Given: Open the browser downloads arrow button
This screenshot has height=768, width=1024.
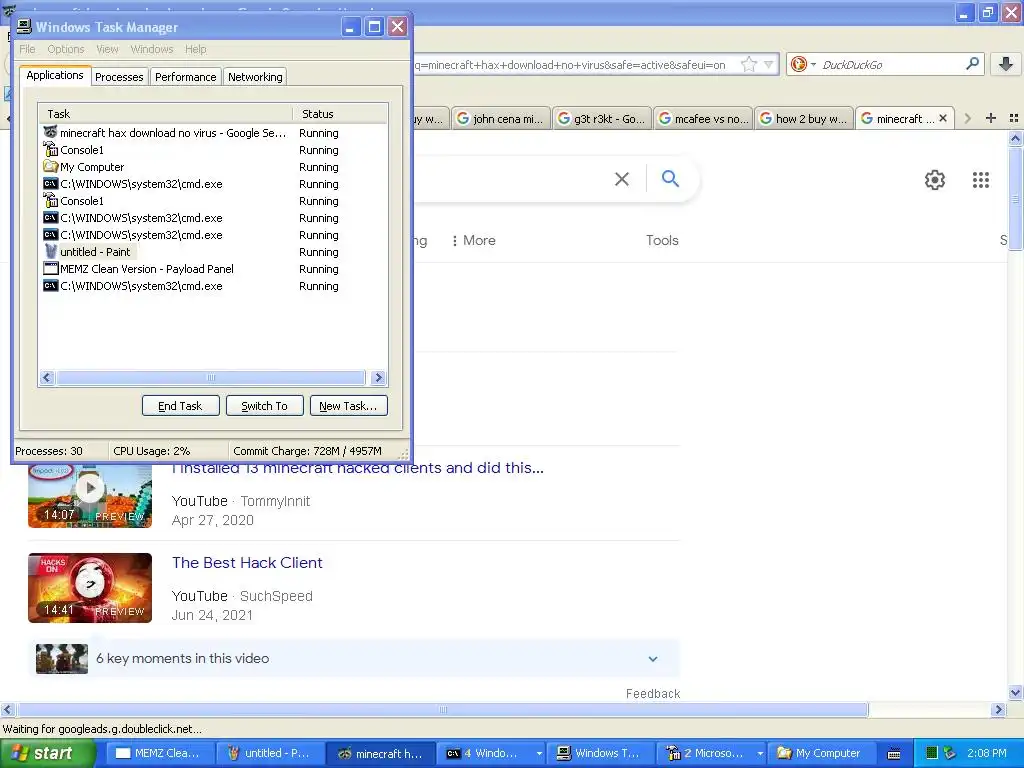Looking at the screenshot, I should 1006,64.
